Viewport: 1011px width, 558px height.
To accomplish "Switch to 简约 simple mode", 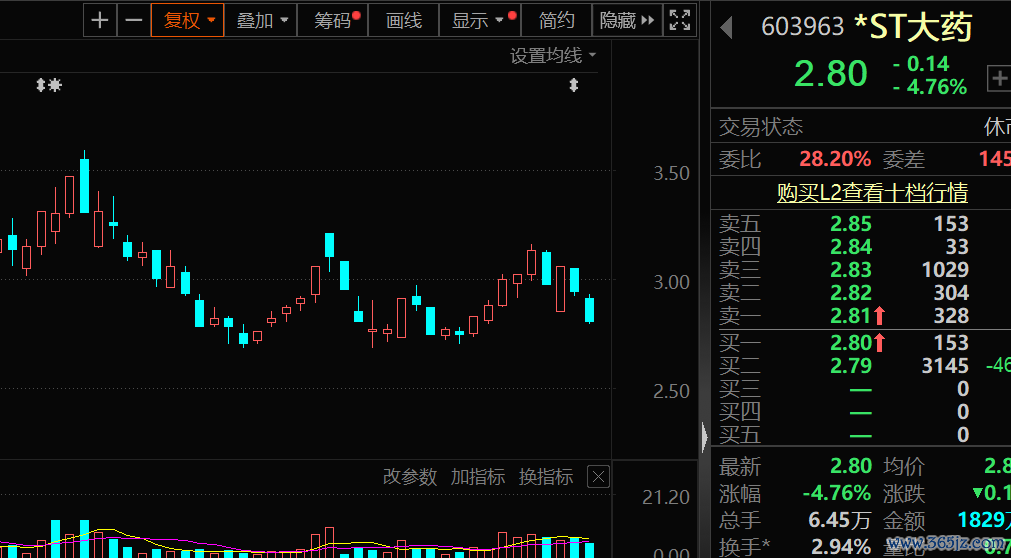I will coord(556,21).
